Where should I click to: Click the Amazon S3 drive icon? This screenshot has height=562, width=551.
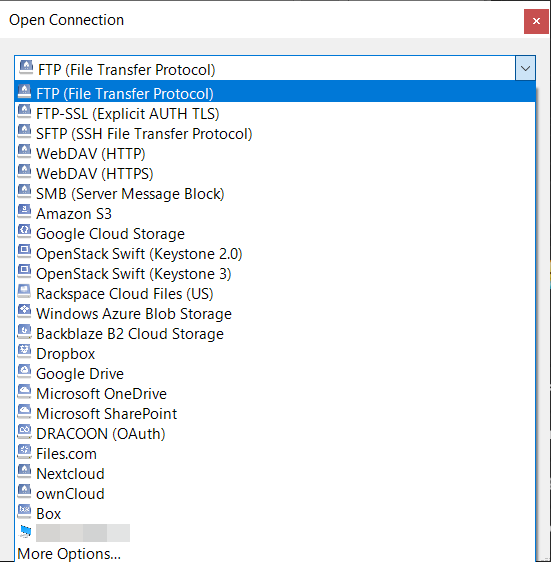pyautogui.click(x=24, y=211)
